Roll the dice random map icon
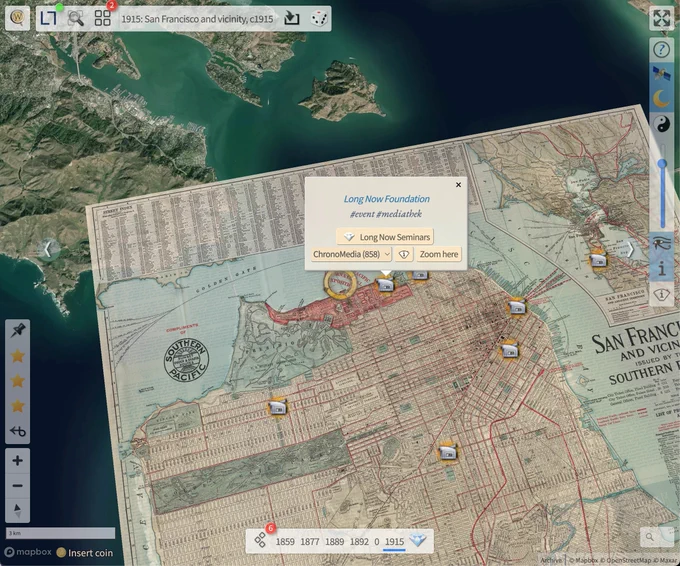The height and width of the screenshot is (566, 680). click(319, 18)
